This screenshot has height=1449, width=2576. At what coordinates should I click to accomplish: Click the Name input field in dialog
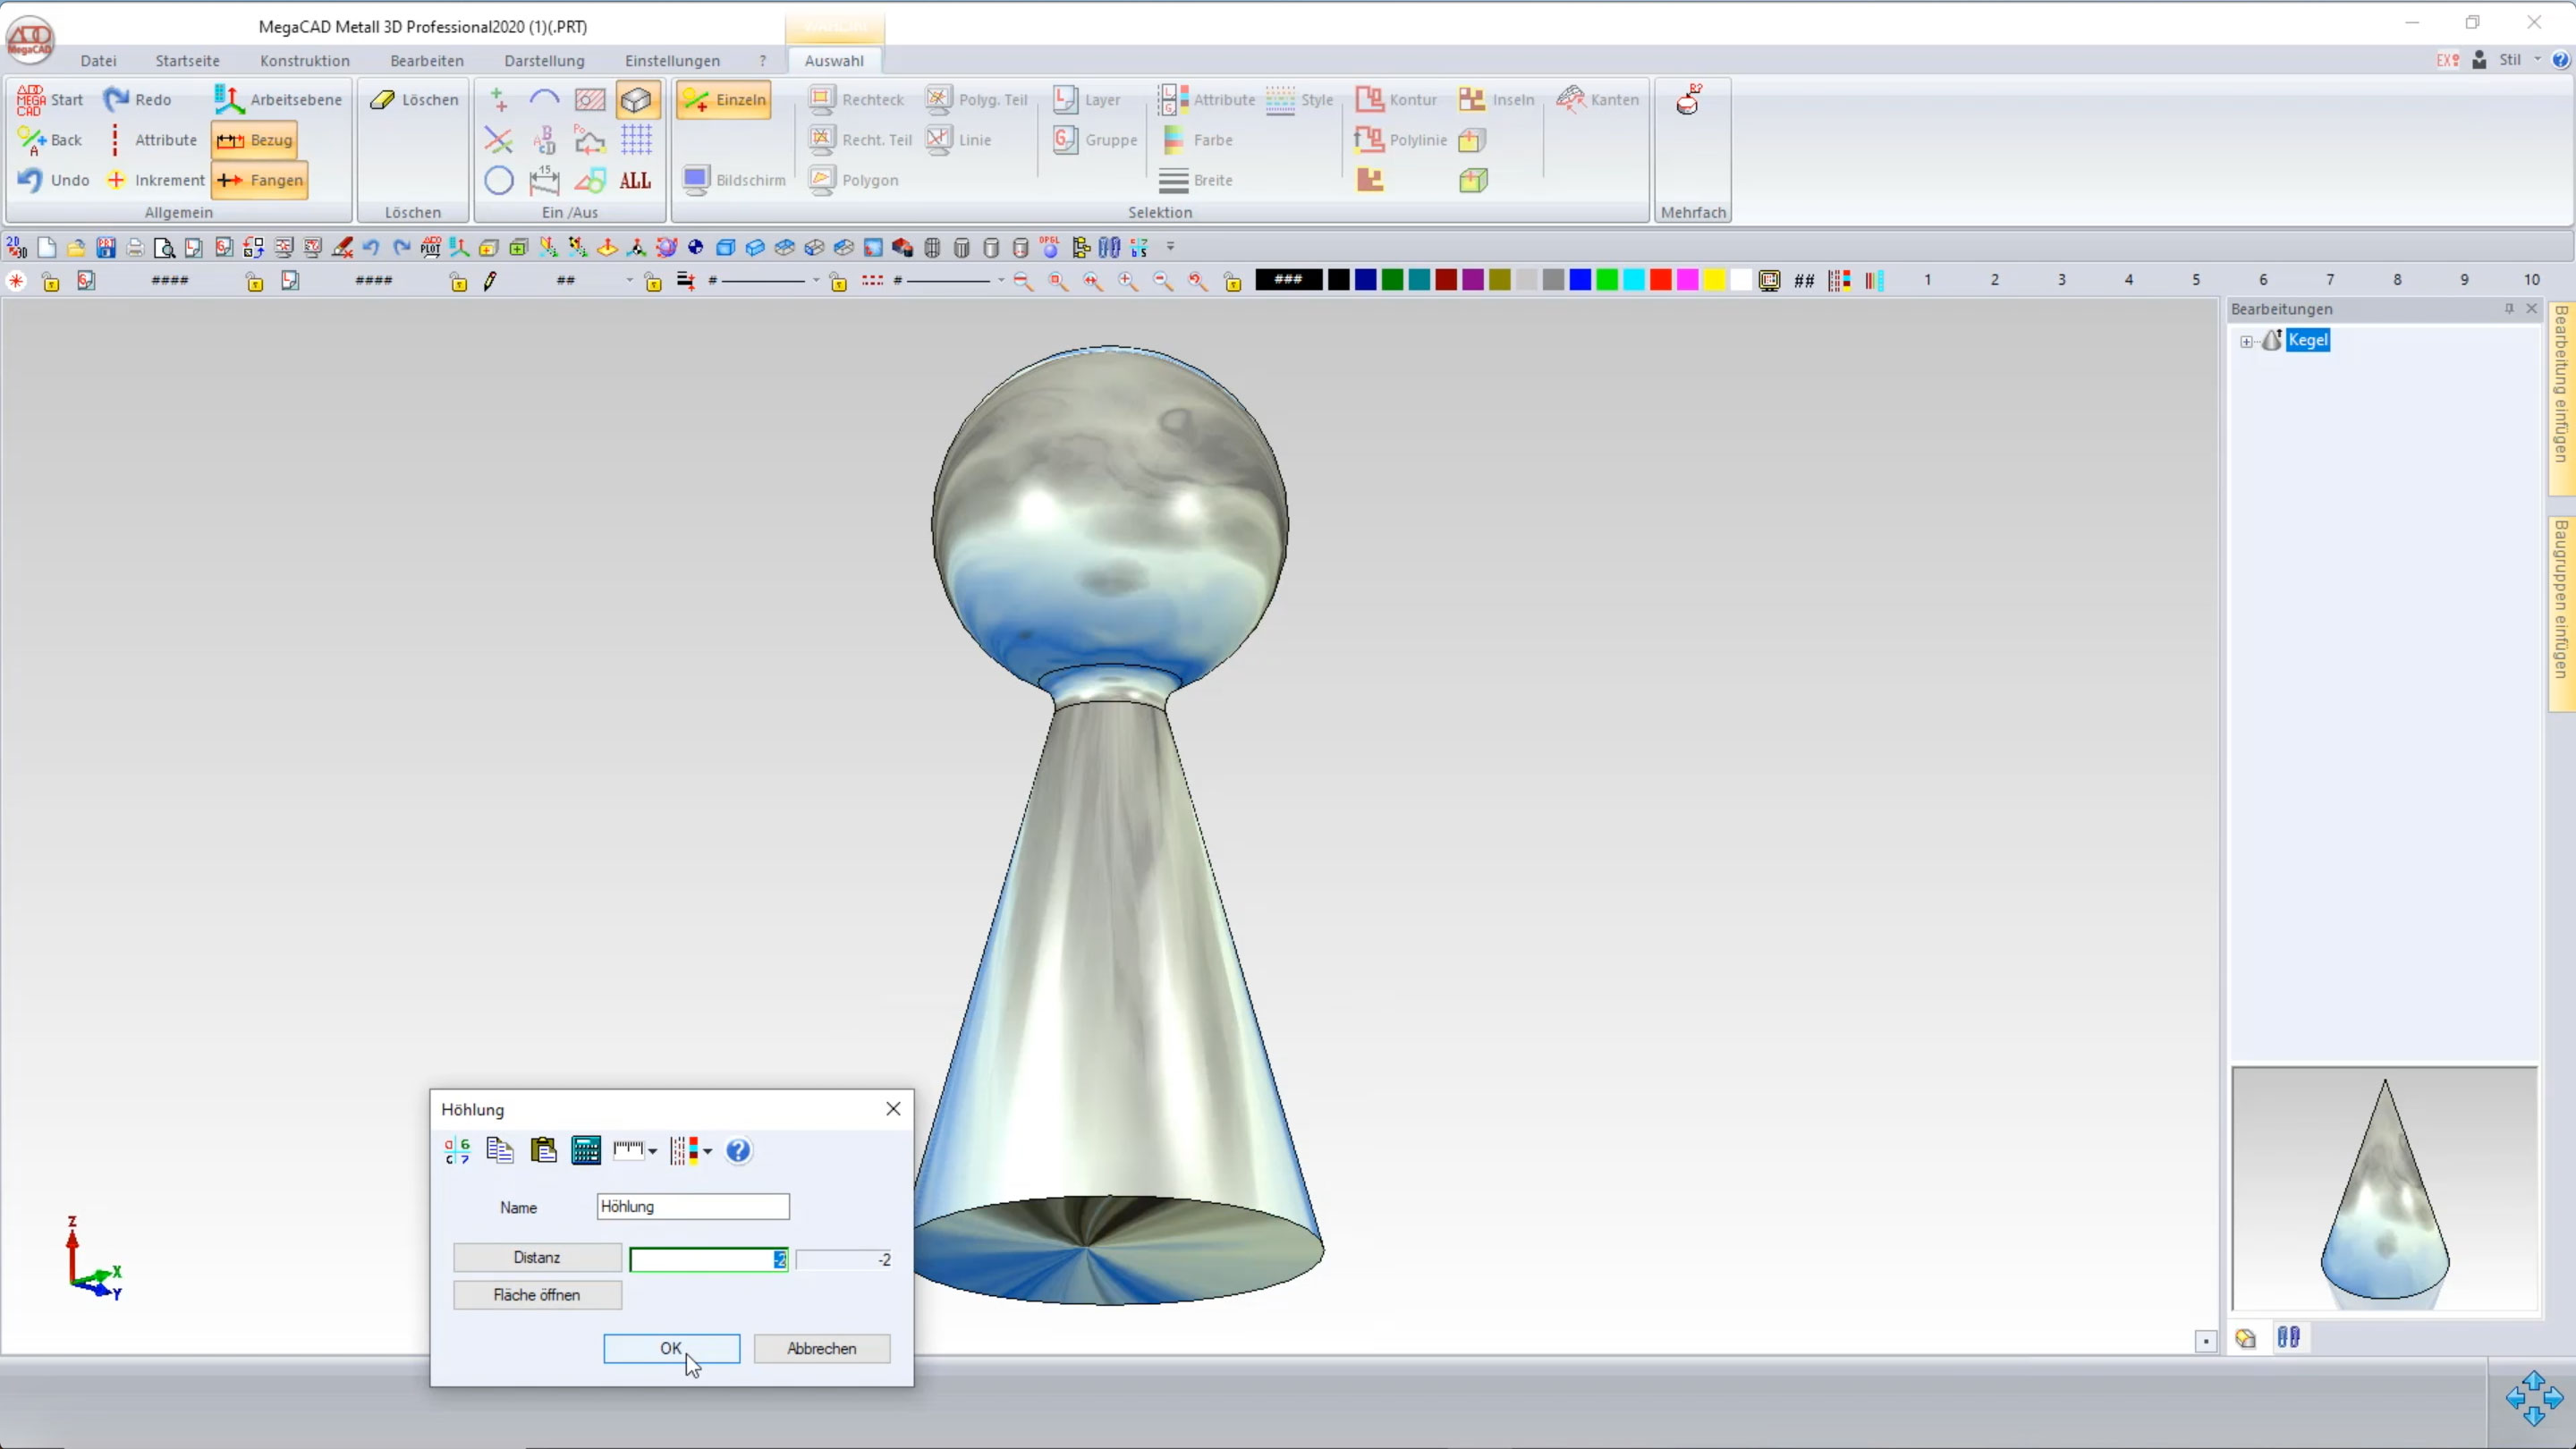coord(692,1206)
